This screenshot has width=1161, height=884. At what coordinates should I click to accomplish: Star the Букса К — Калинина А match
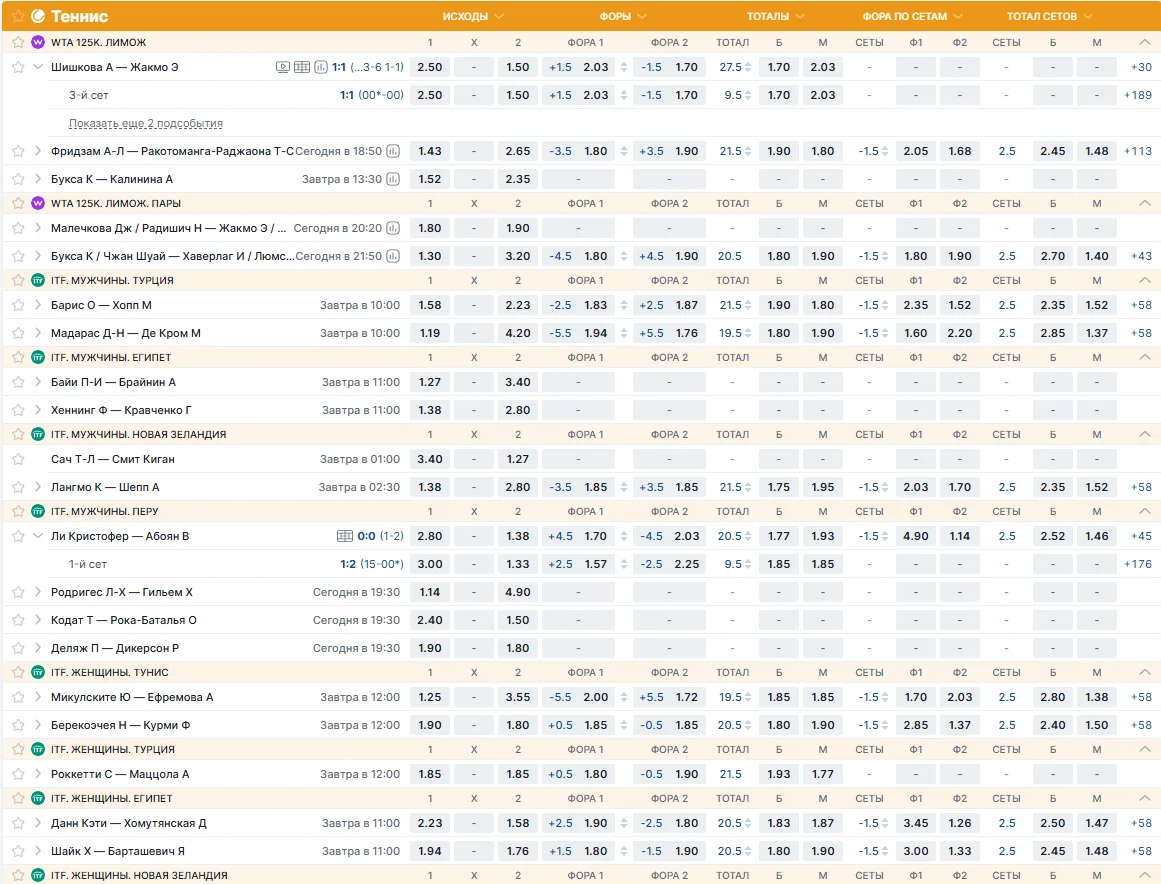[x=18, y=179]
